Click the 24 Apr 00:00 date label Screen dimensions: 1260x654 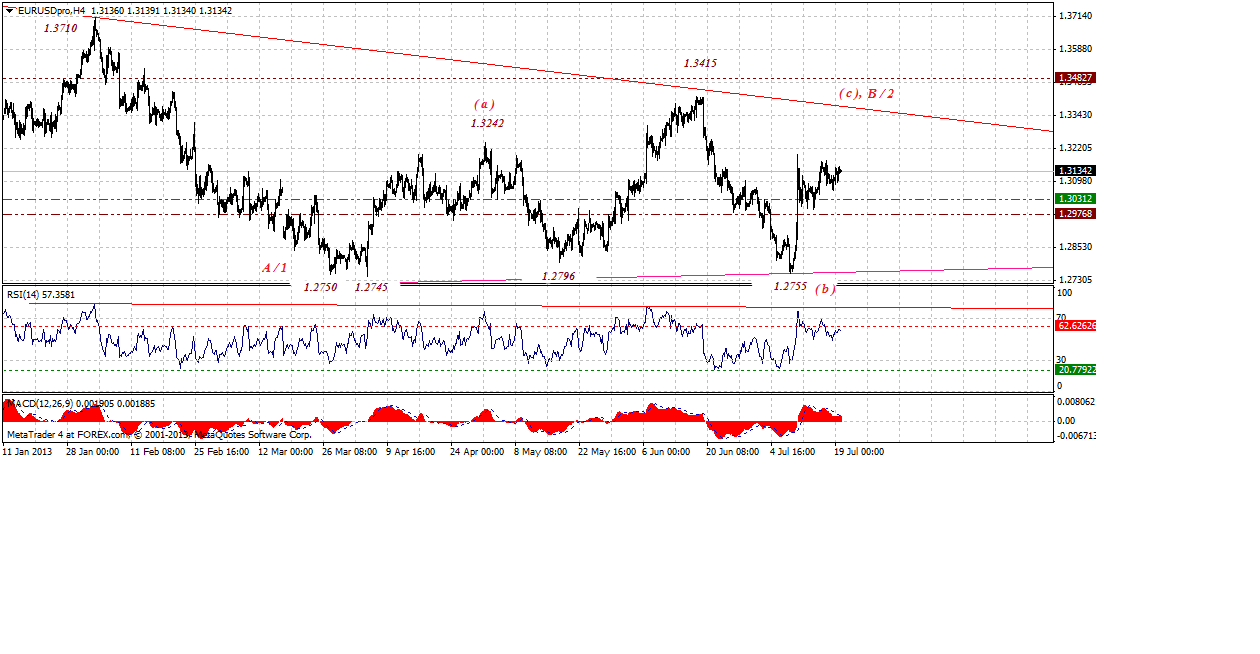pyautogui.click(x=477, y=451)
